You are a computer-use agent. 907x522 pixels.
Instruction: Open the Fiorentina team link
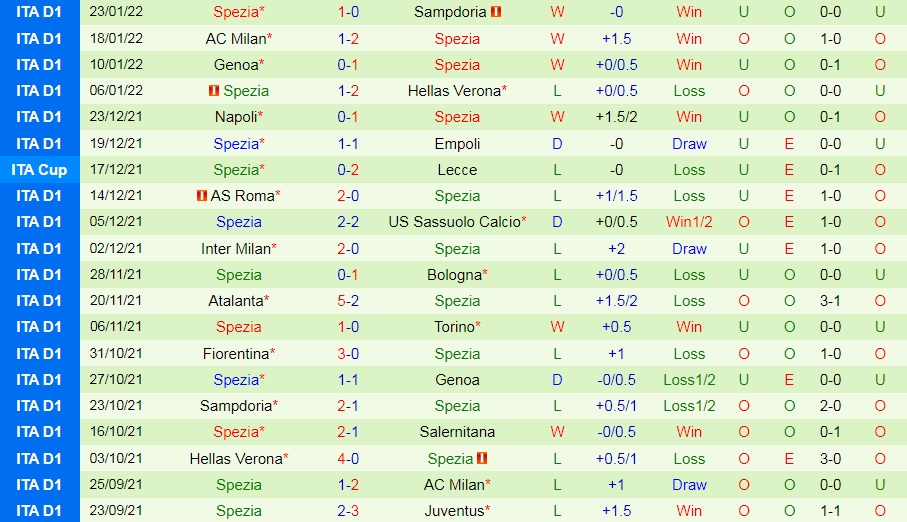point(235,353)
